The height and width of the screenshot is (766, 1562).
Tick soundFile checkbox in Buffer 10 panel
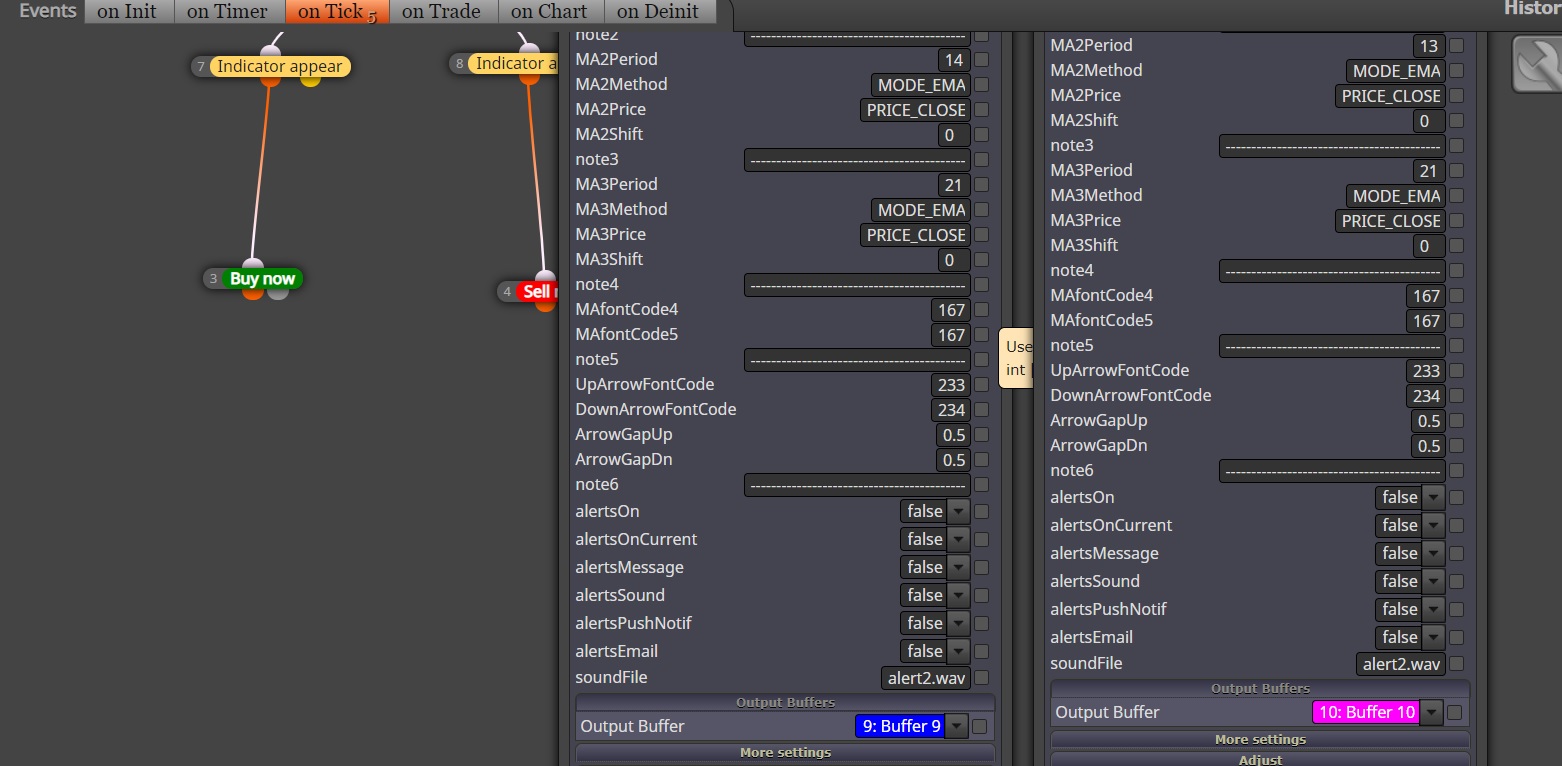coord(1456,664)
